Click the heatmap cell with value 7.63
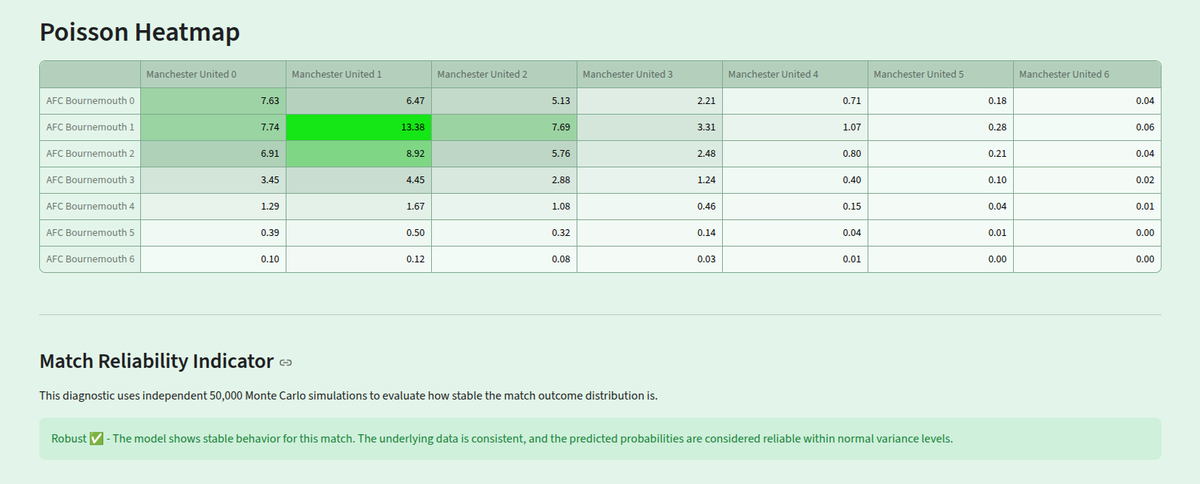Image resolution: width=1200 pixels, height=484 pixels. [213, 101]
